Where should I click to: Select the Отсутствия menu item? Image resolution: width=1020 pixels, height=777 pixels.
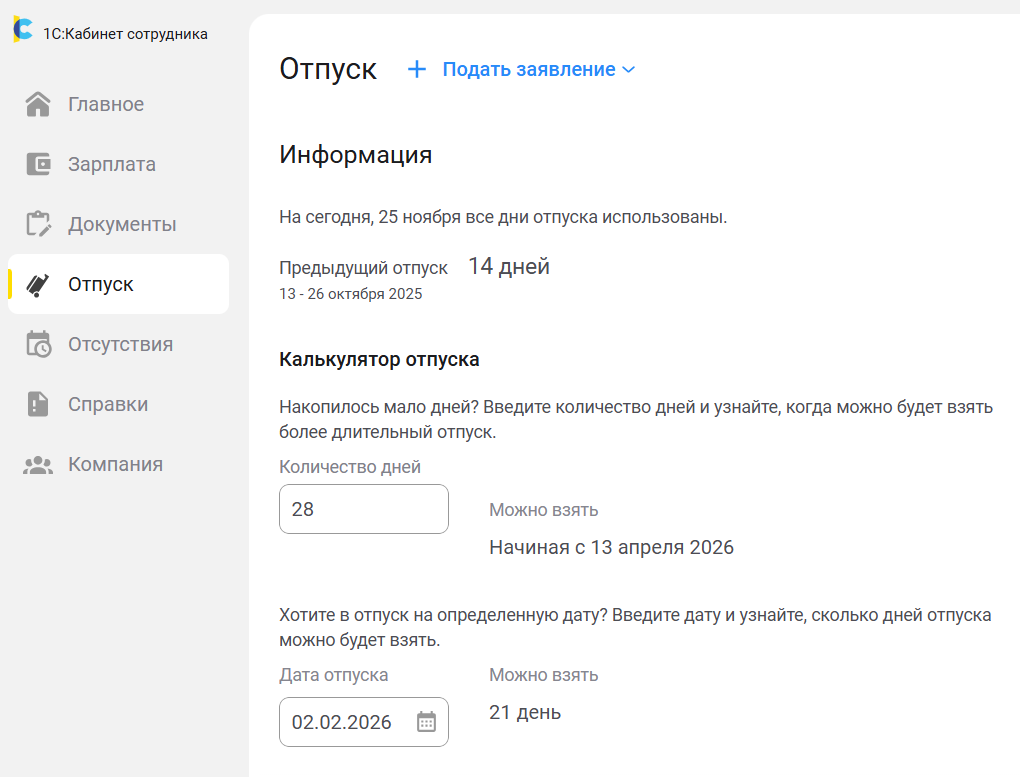pos(120,344)
